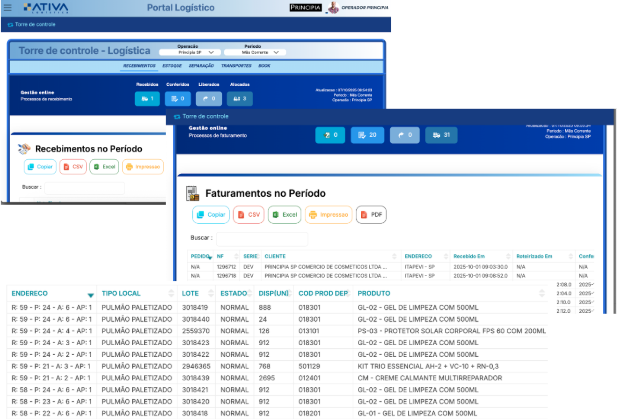Select NF 1298718 row cell
This screenshot has height=419, width=617.
click(x=226, y=276)
